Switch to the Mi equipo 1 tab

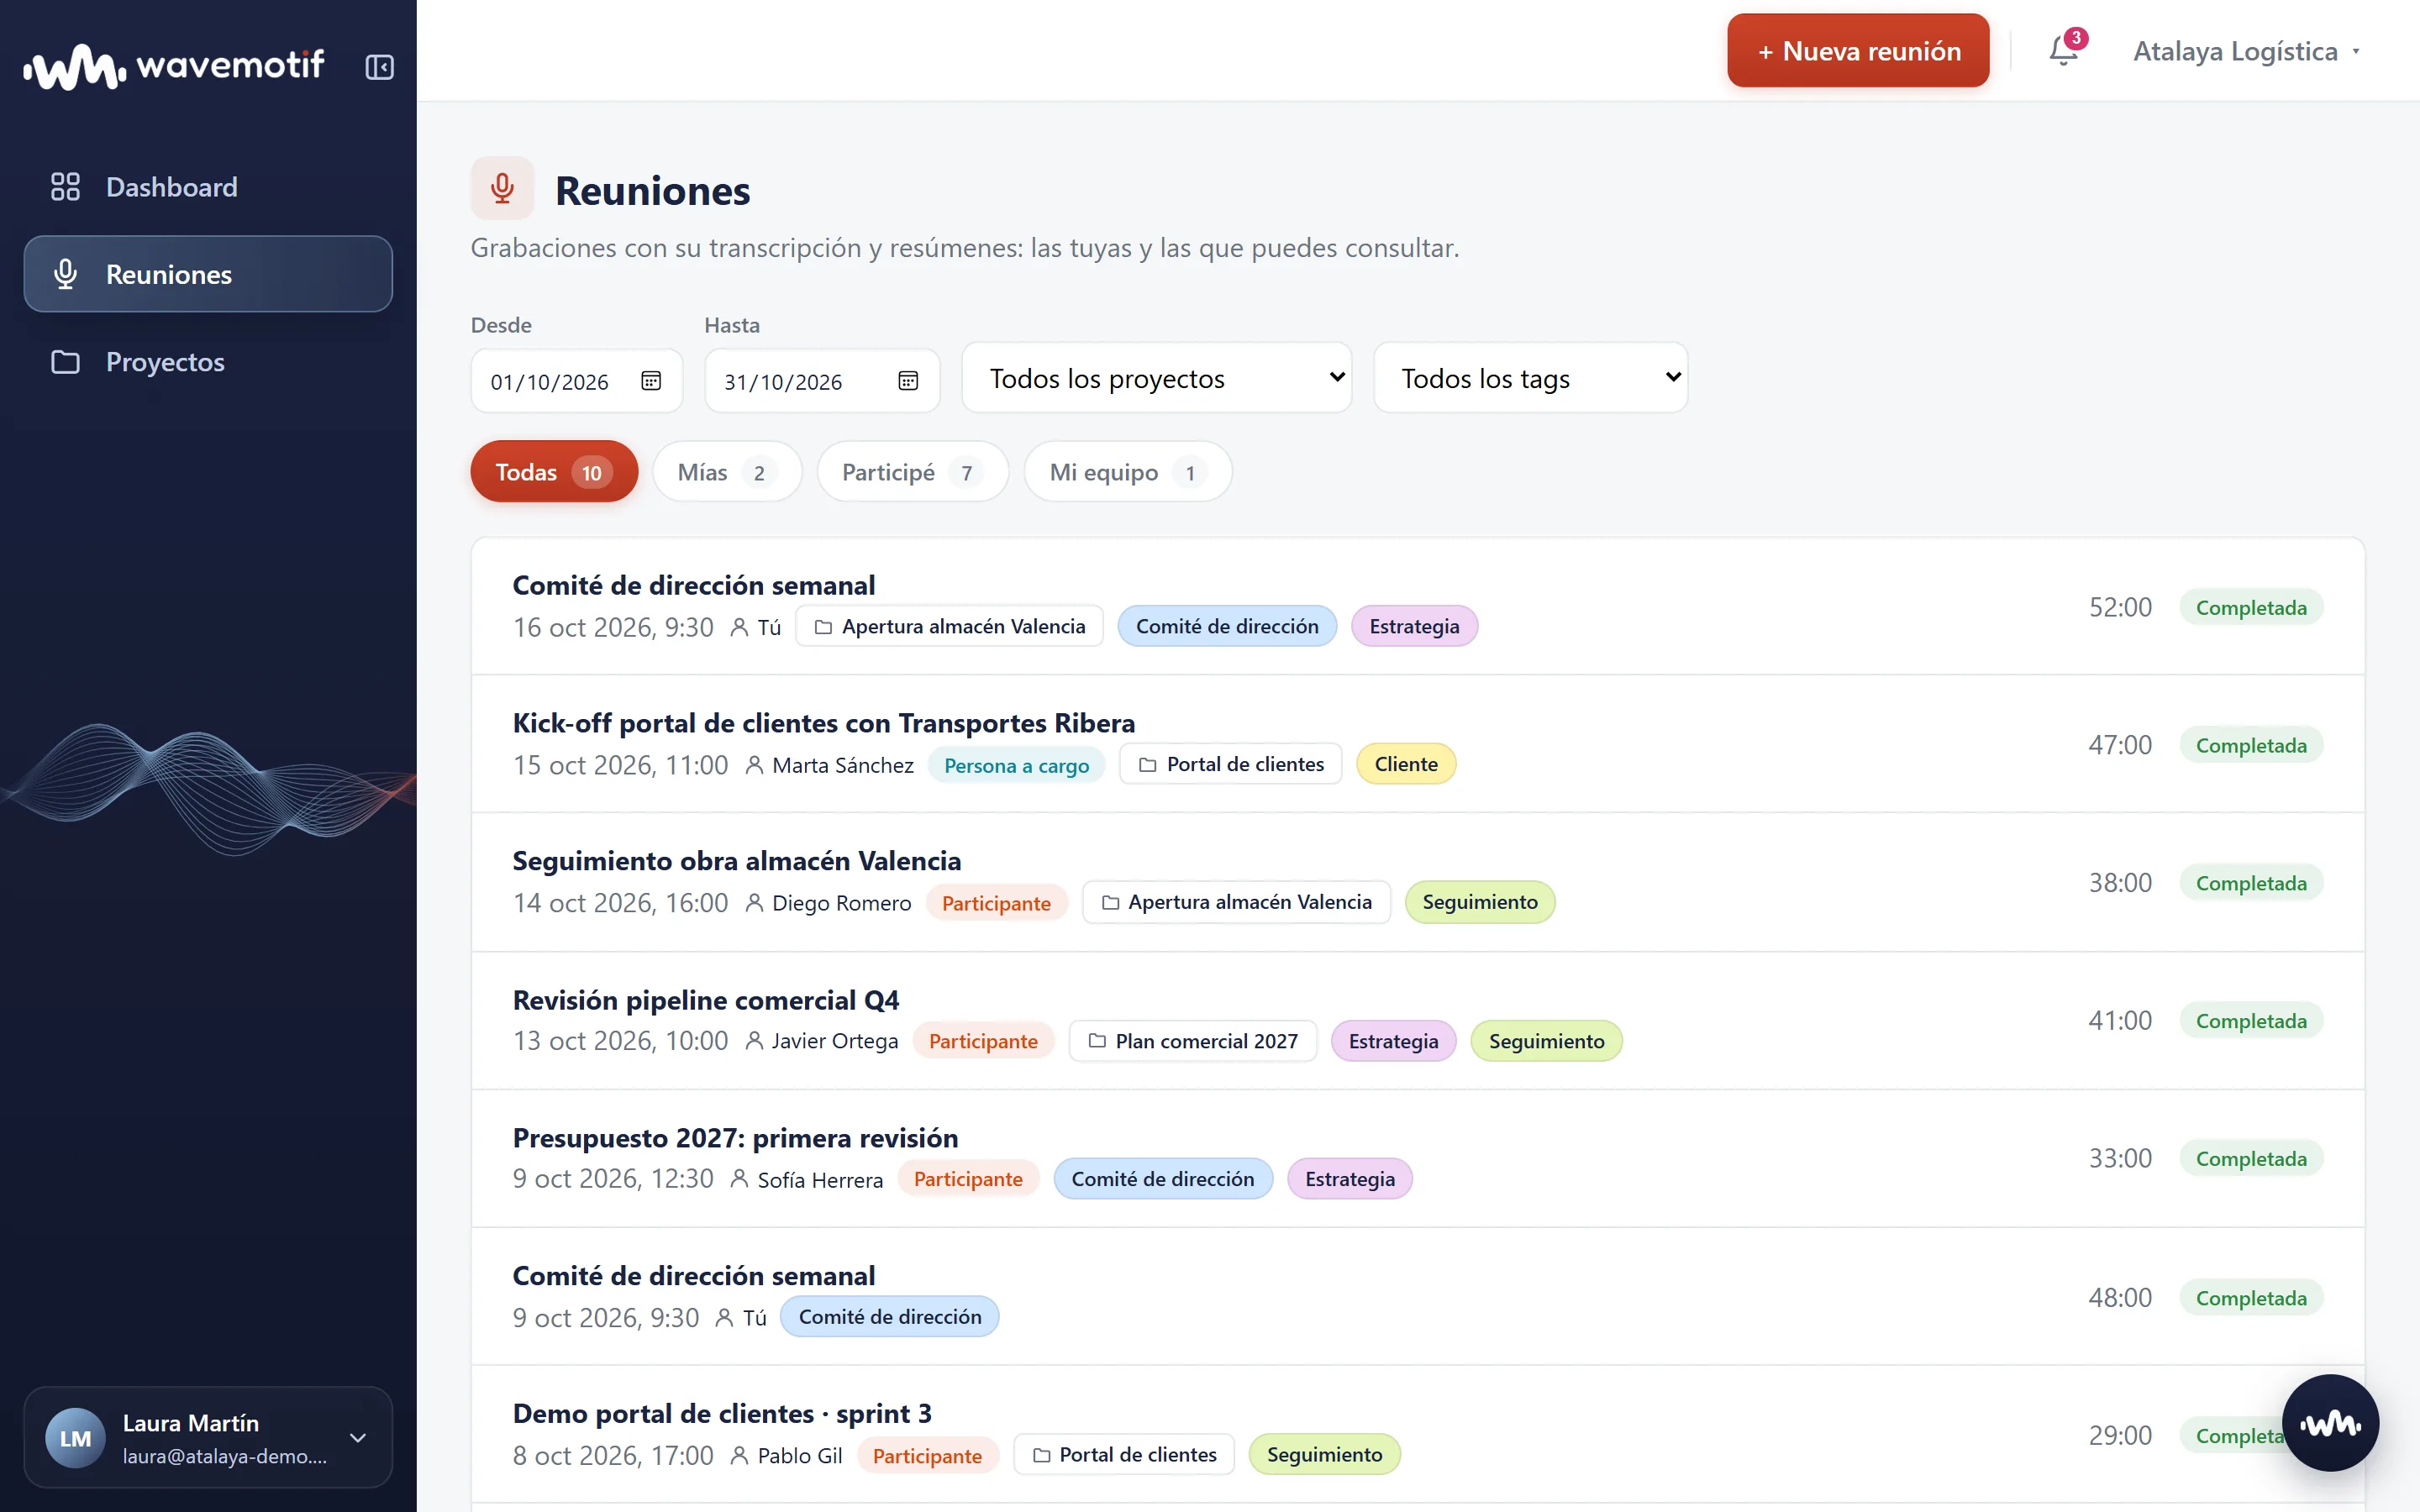tap(1128, 472)
